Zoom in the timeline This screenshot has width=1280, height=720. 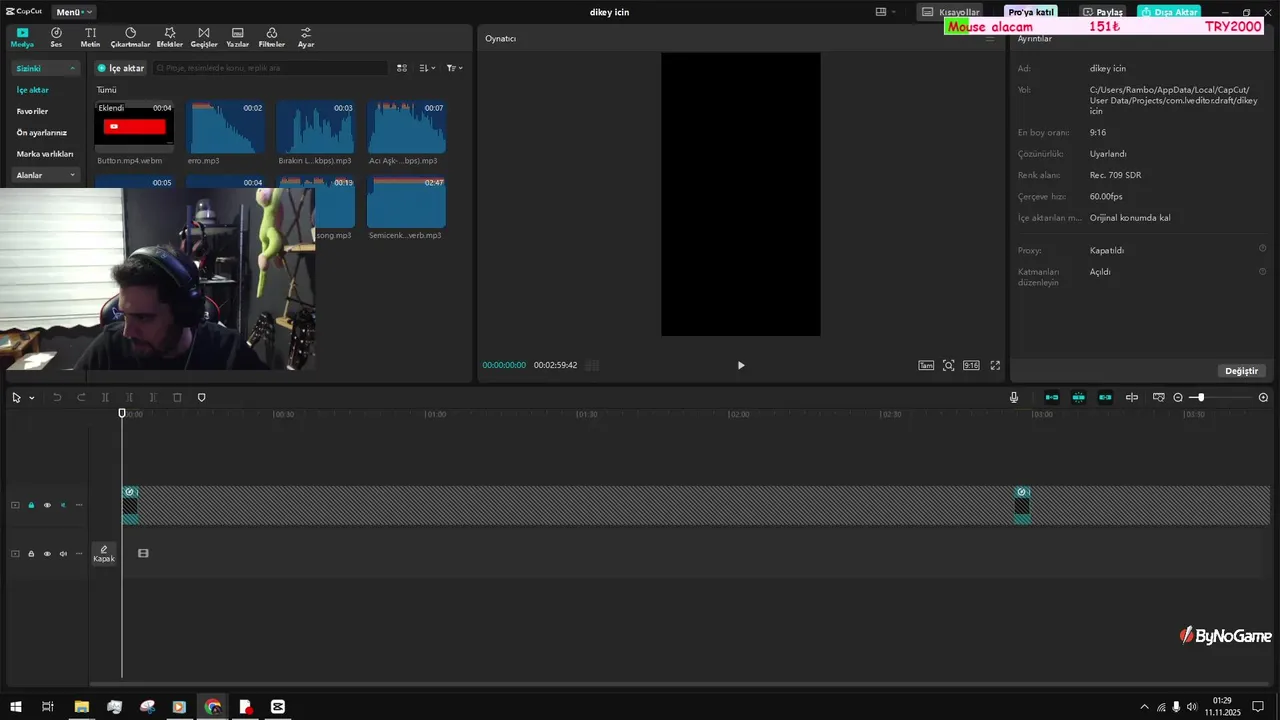click(x=1263, y=398)
